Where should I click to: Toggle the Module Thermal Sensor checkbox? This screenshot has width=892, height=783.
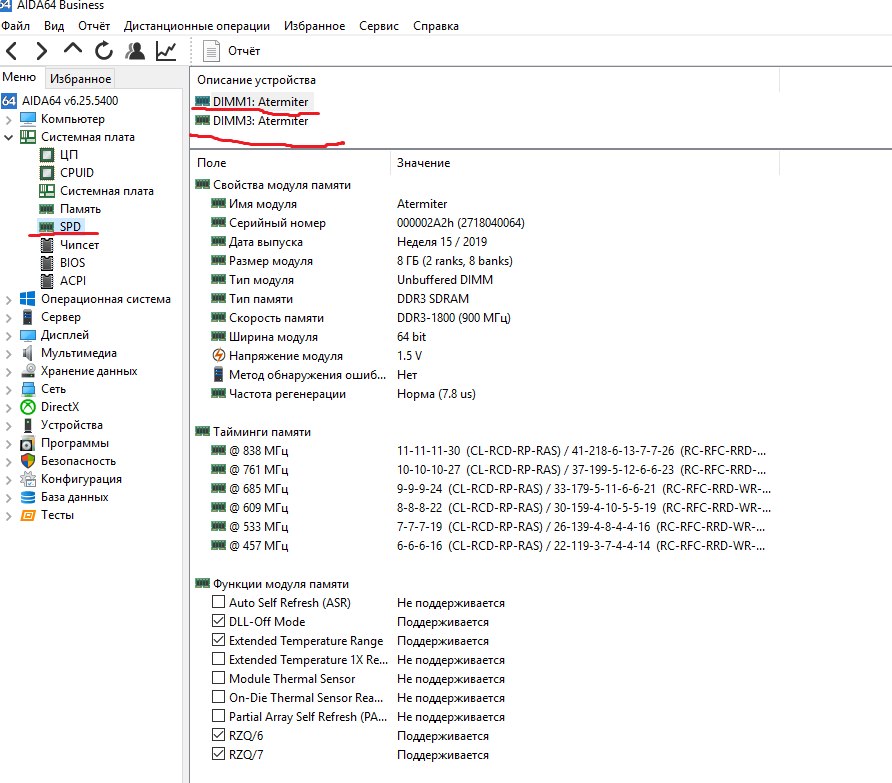coord(218,678)
